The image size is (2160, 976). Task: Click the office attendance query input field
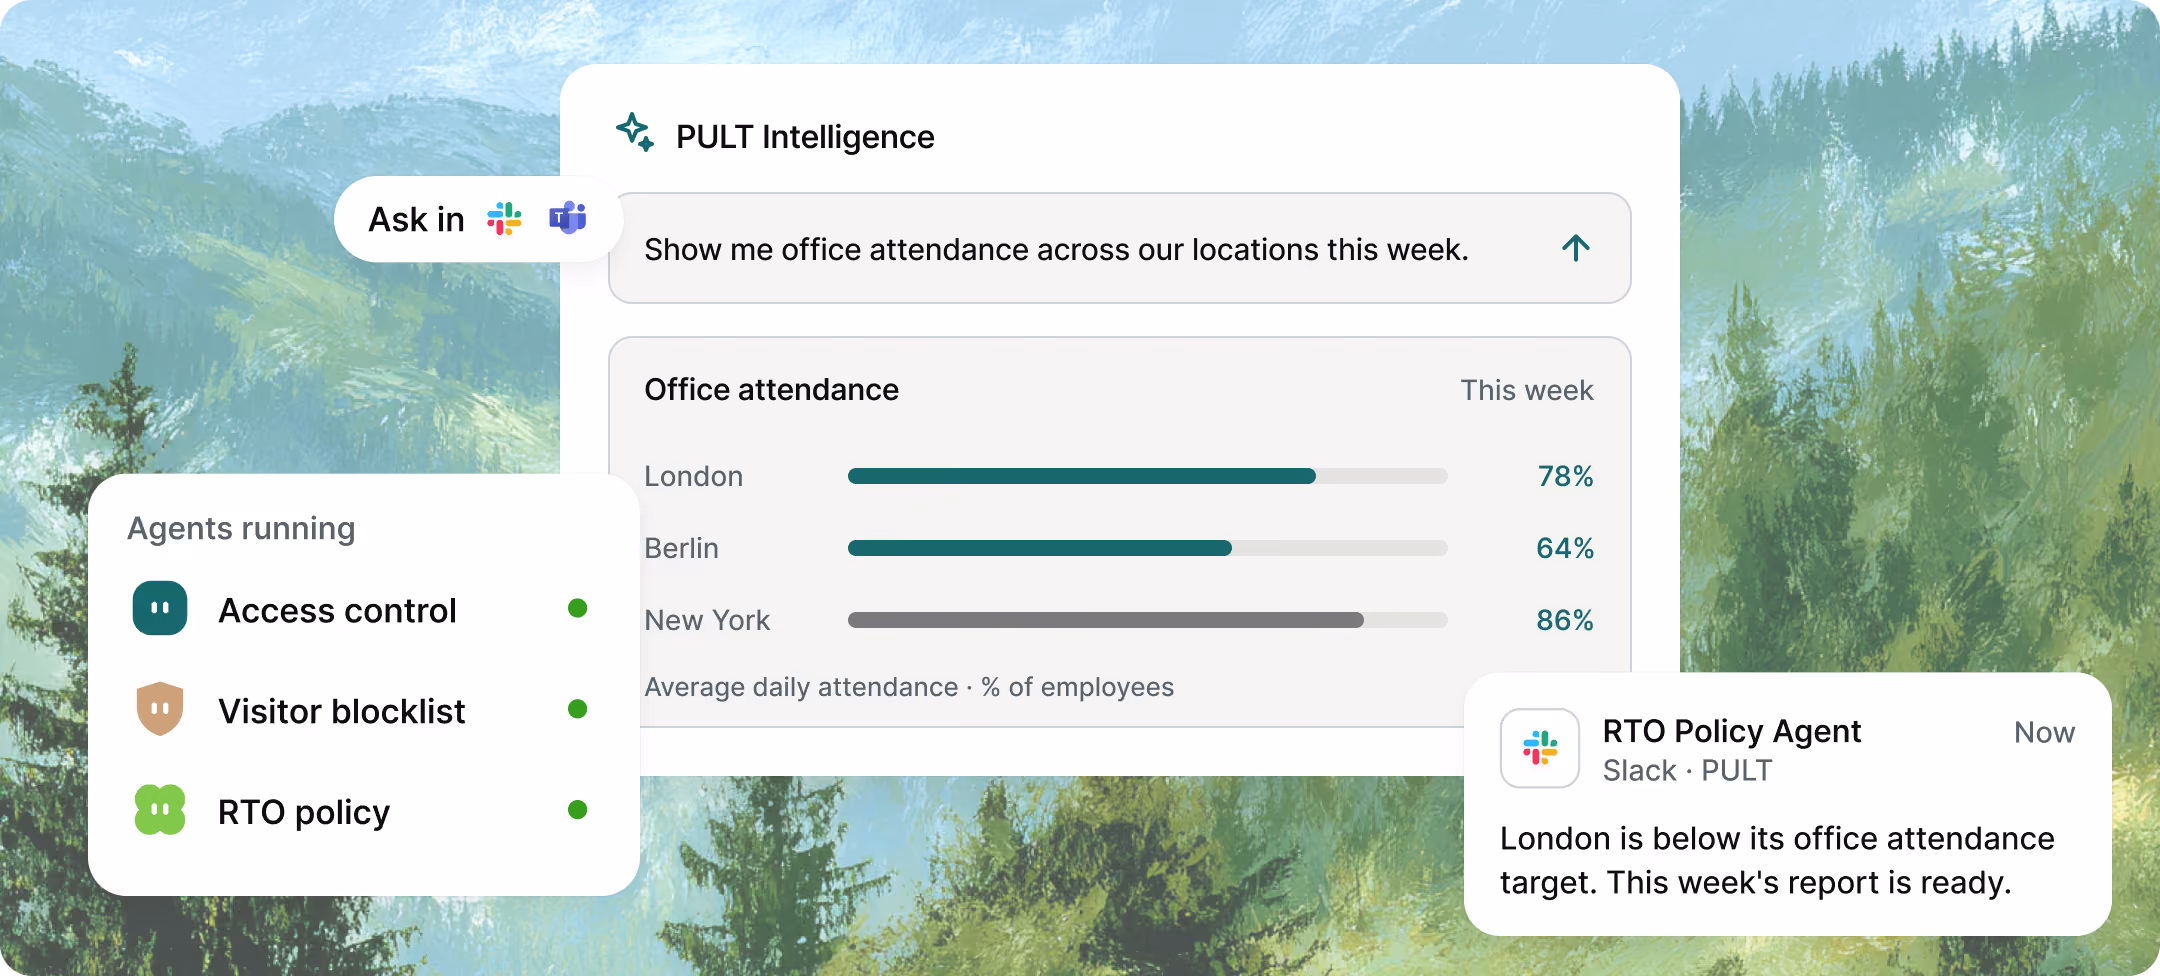(1120, 248)
